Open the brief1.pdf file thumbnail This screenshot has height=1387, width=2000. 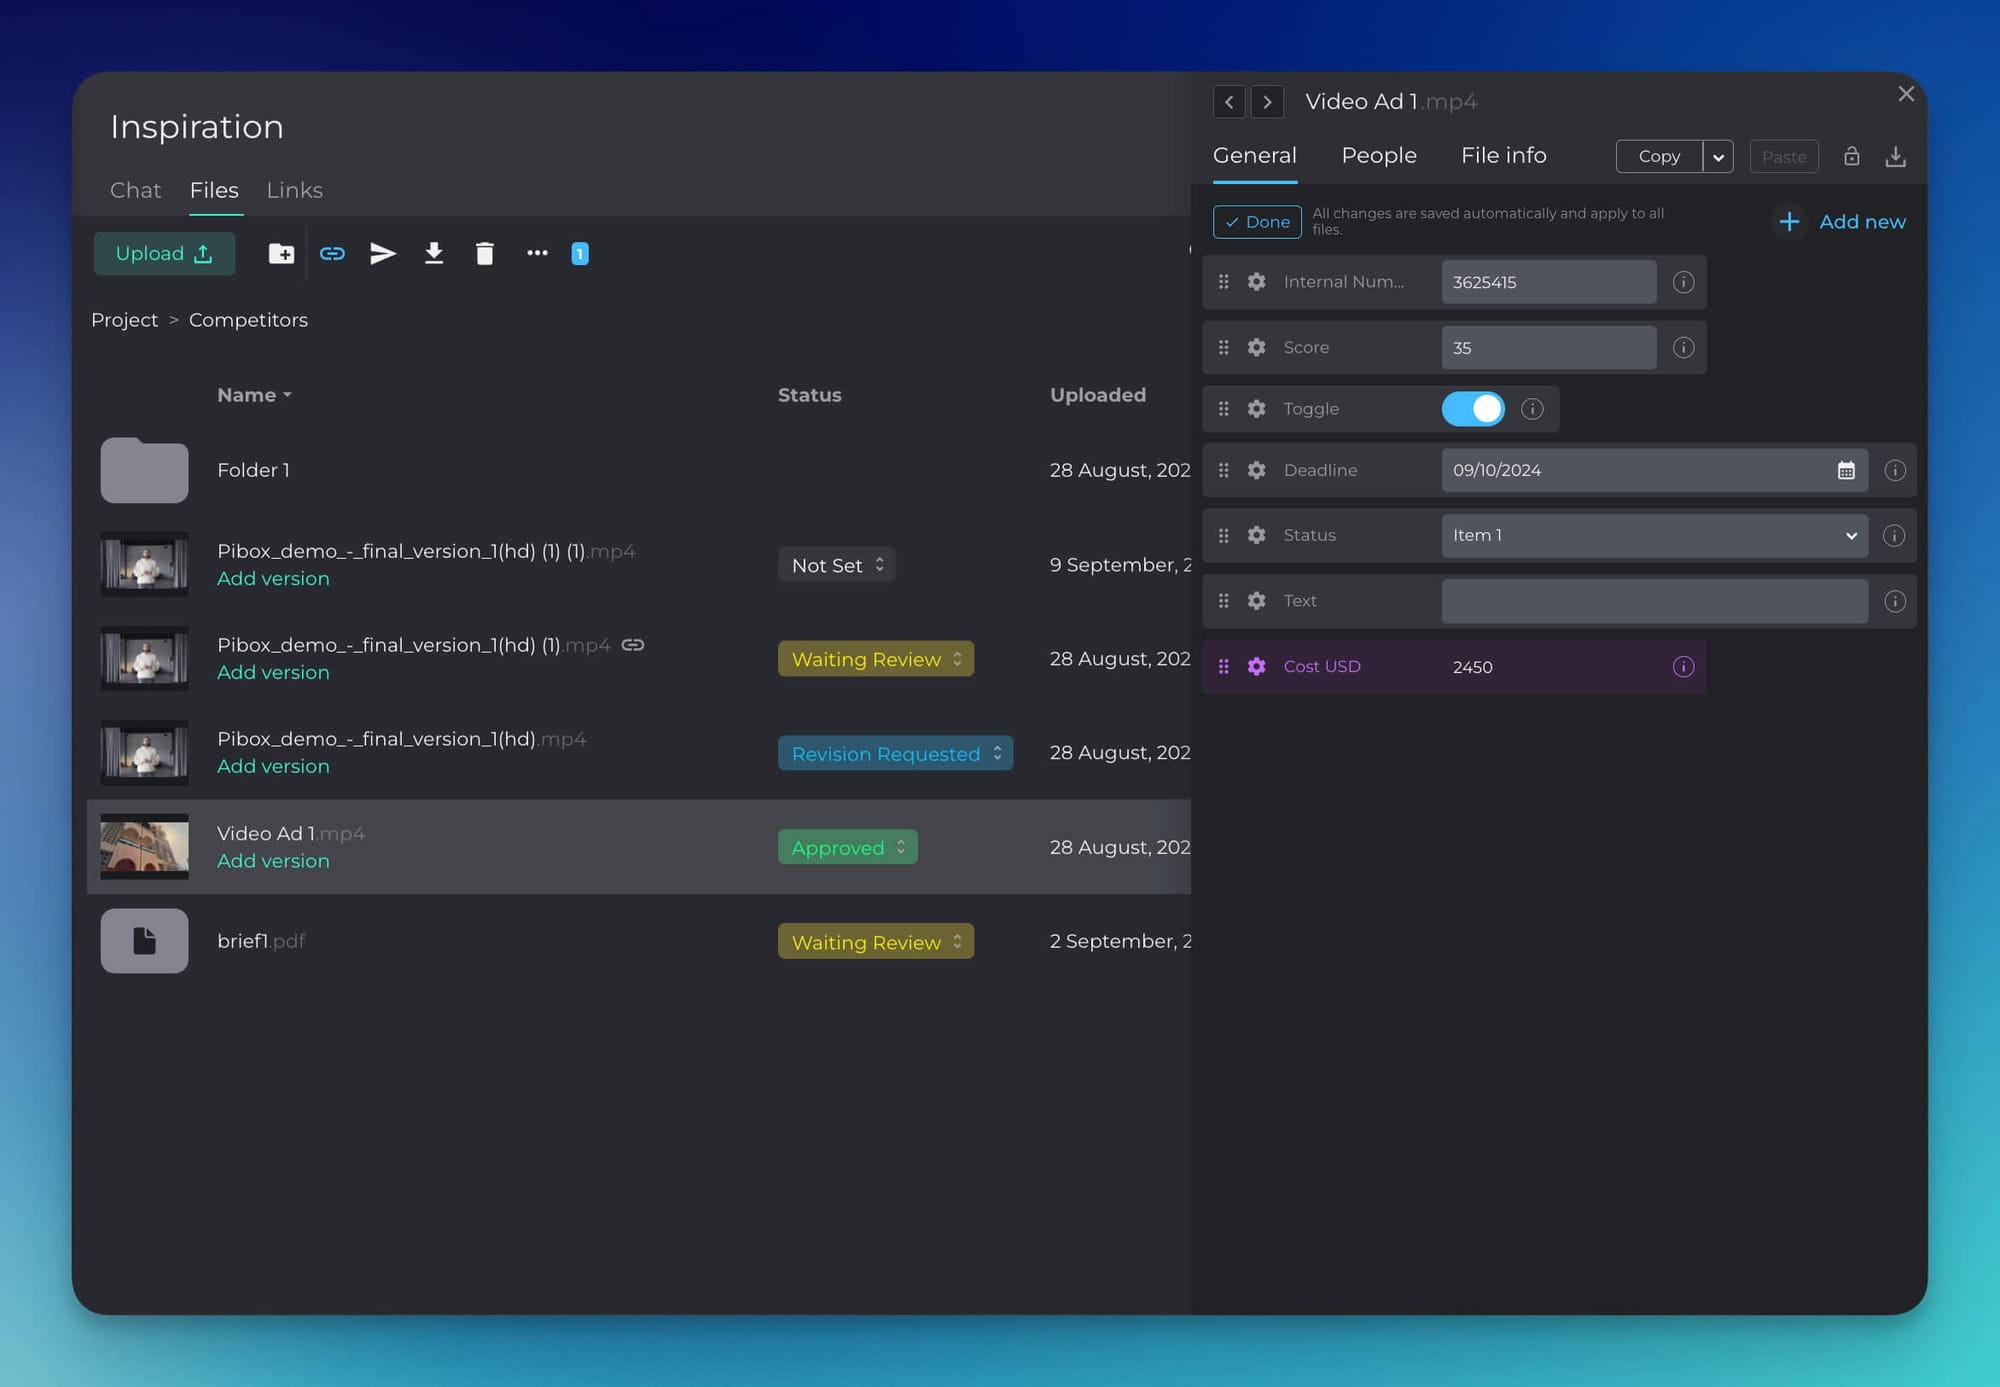coord(143,940)
